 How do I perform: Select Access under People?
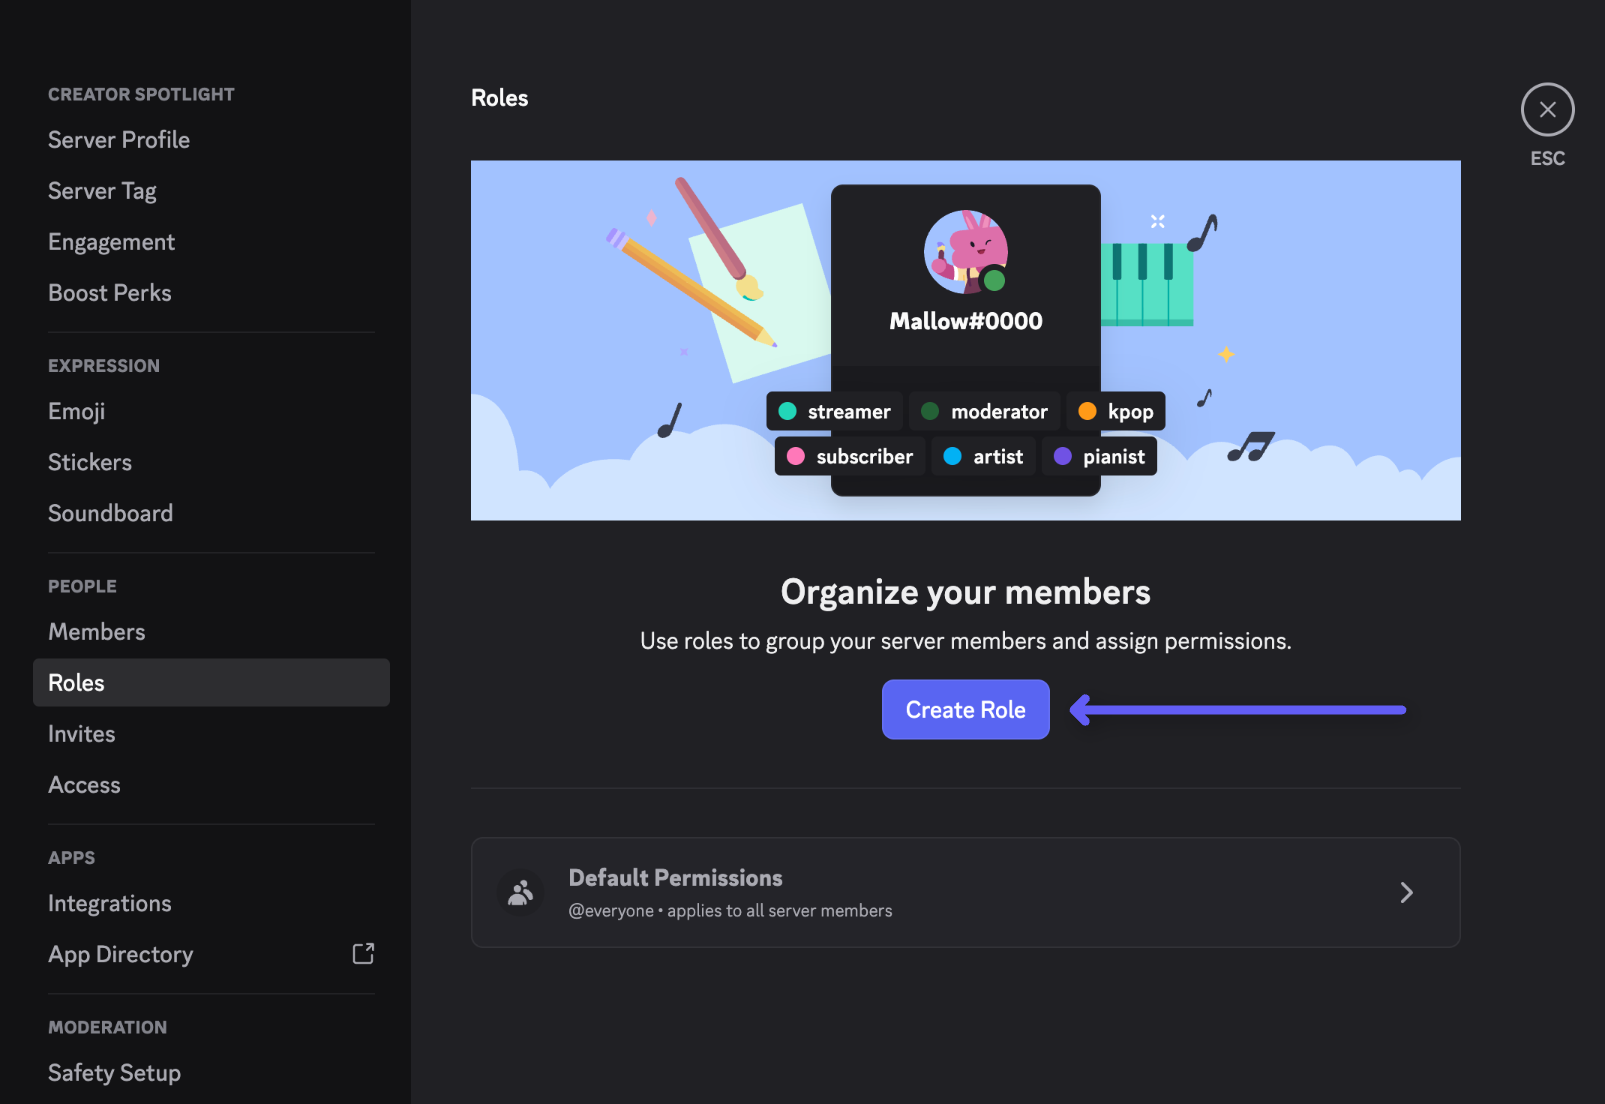(x=84, y=785)
